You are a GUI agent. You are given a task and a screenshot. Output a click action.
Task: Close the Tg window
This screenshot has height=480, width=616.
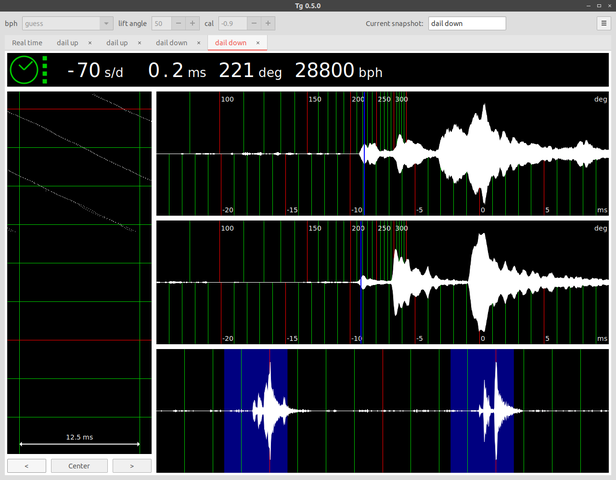(610, 5)
